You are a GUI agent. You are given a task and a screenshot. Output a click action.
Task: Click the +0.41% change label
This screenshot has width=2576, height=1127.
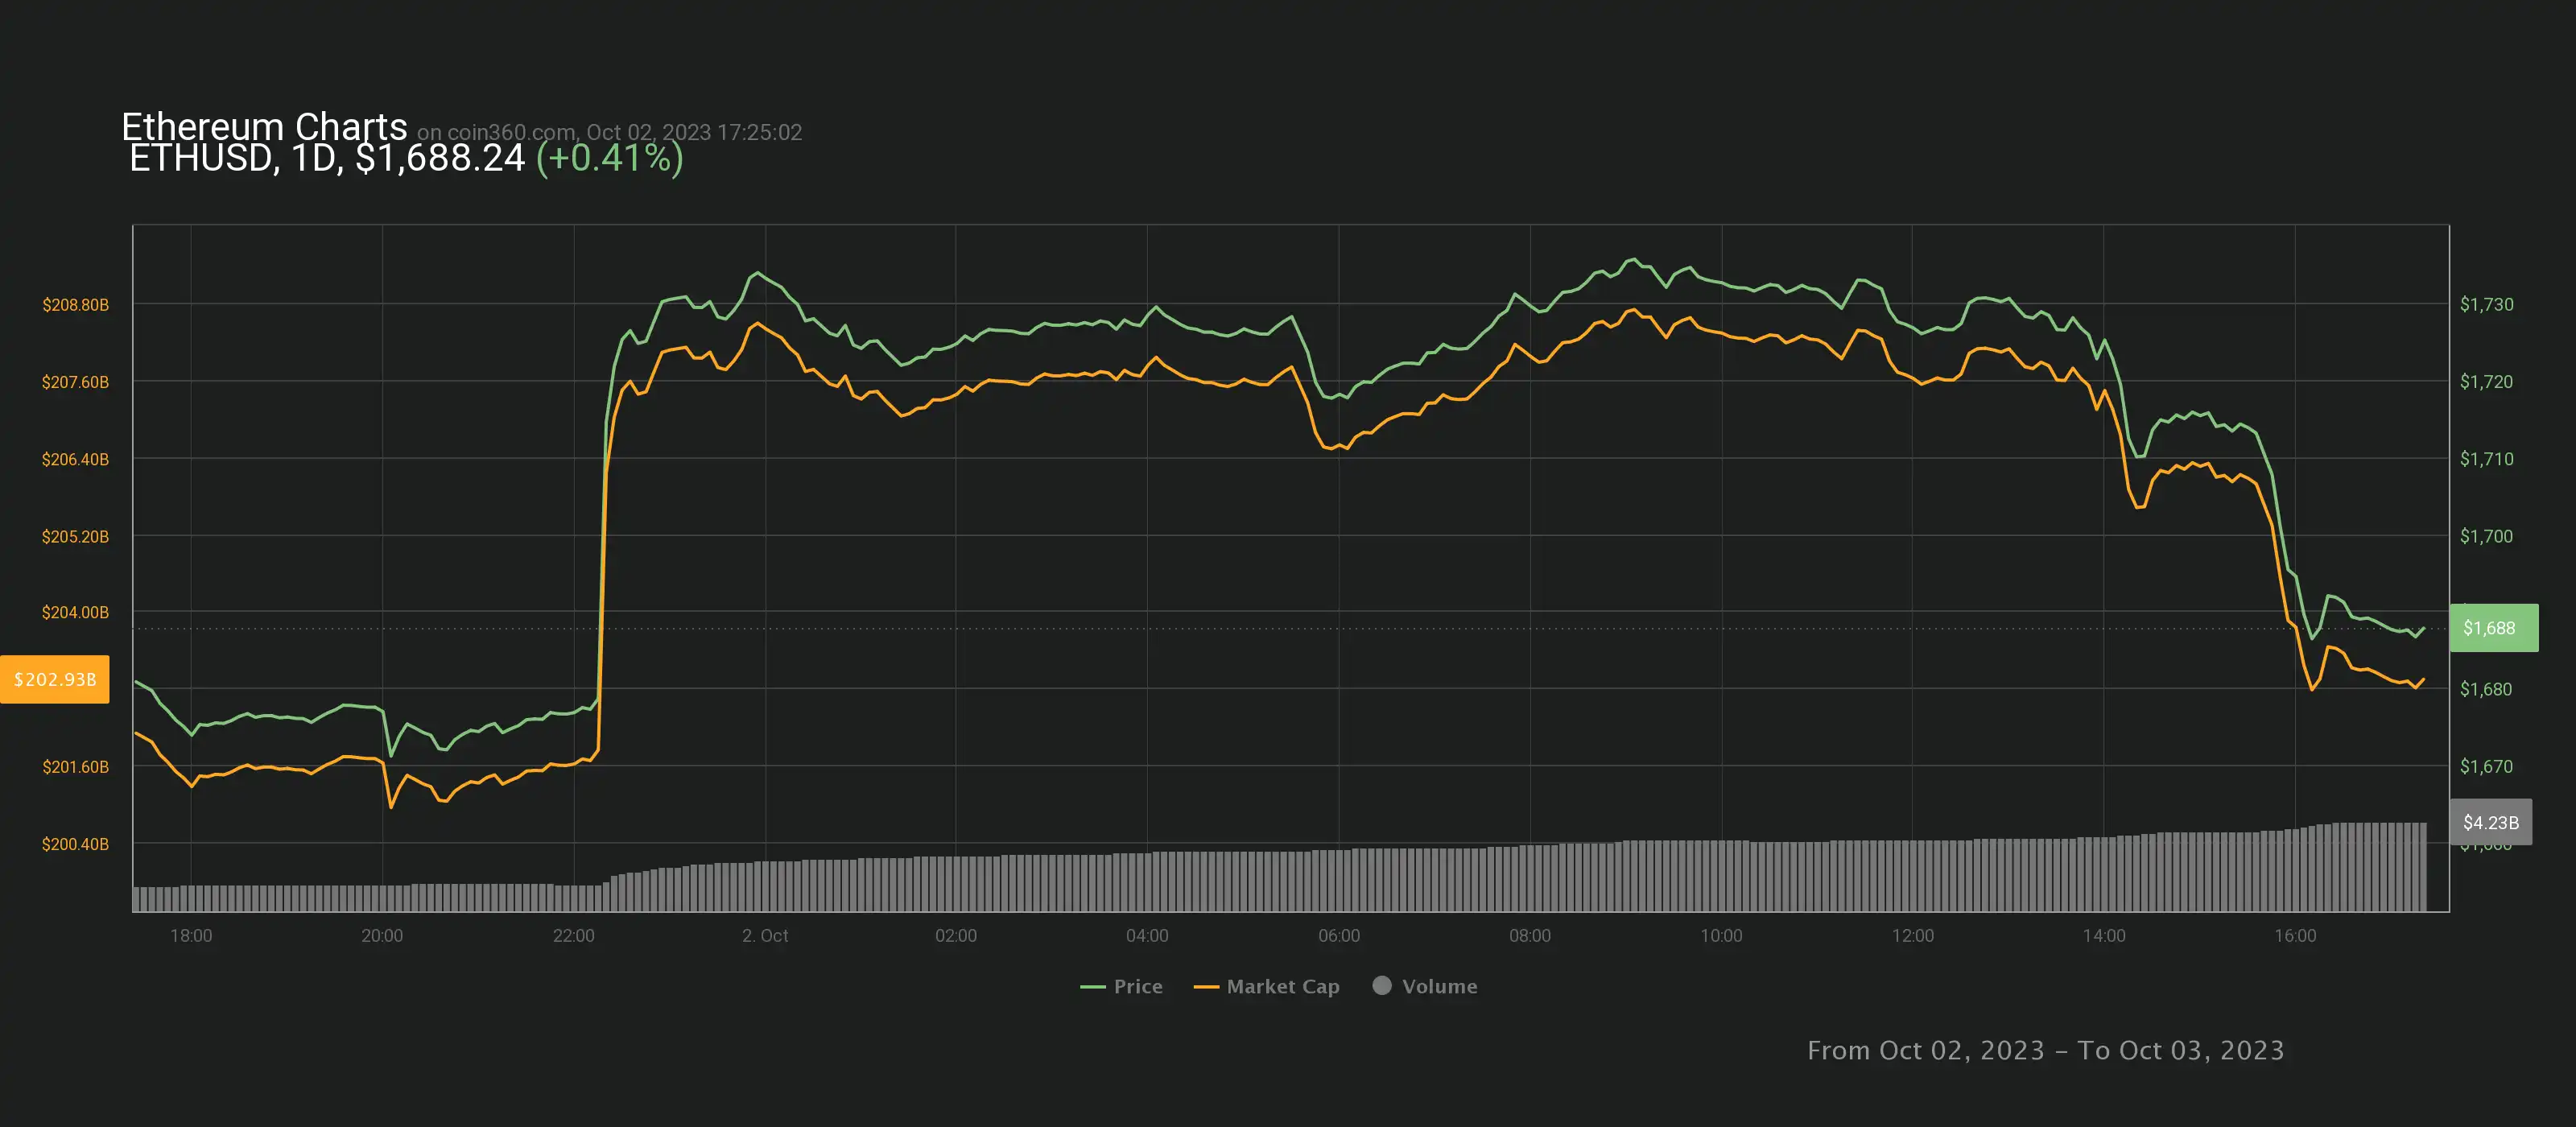click(609, 158)
